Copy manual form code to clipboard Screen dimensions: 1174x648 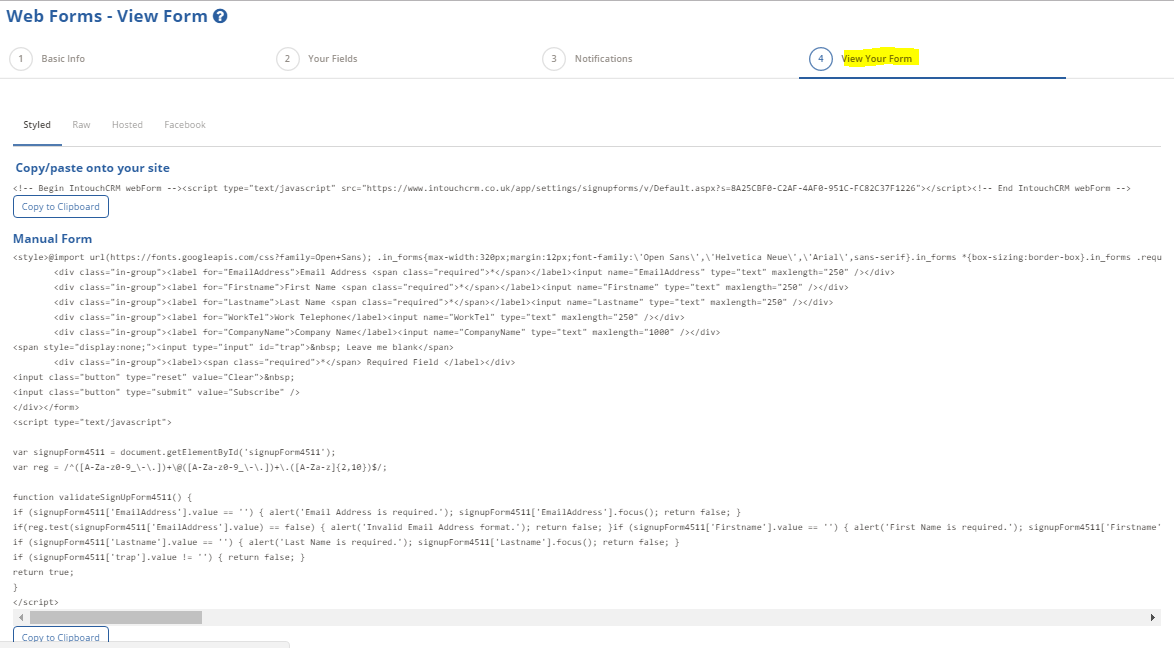pos(61,637)
